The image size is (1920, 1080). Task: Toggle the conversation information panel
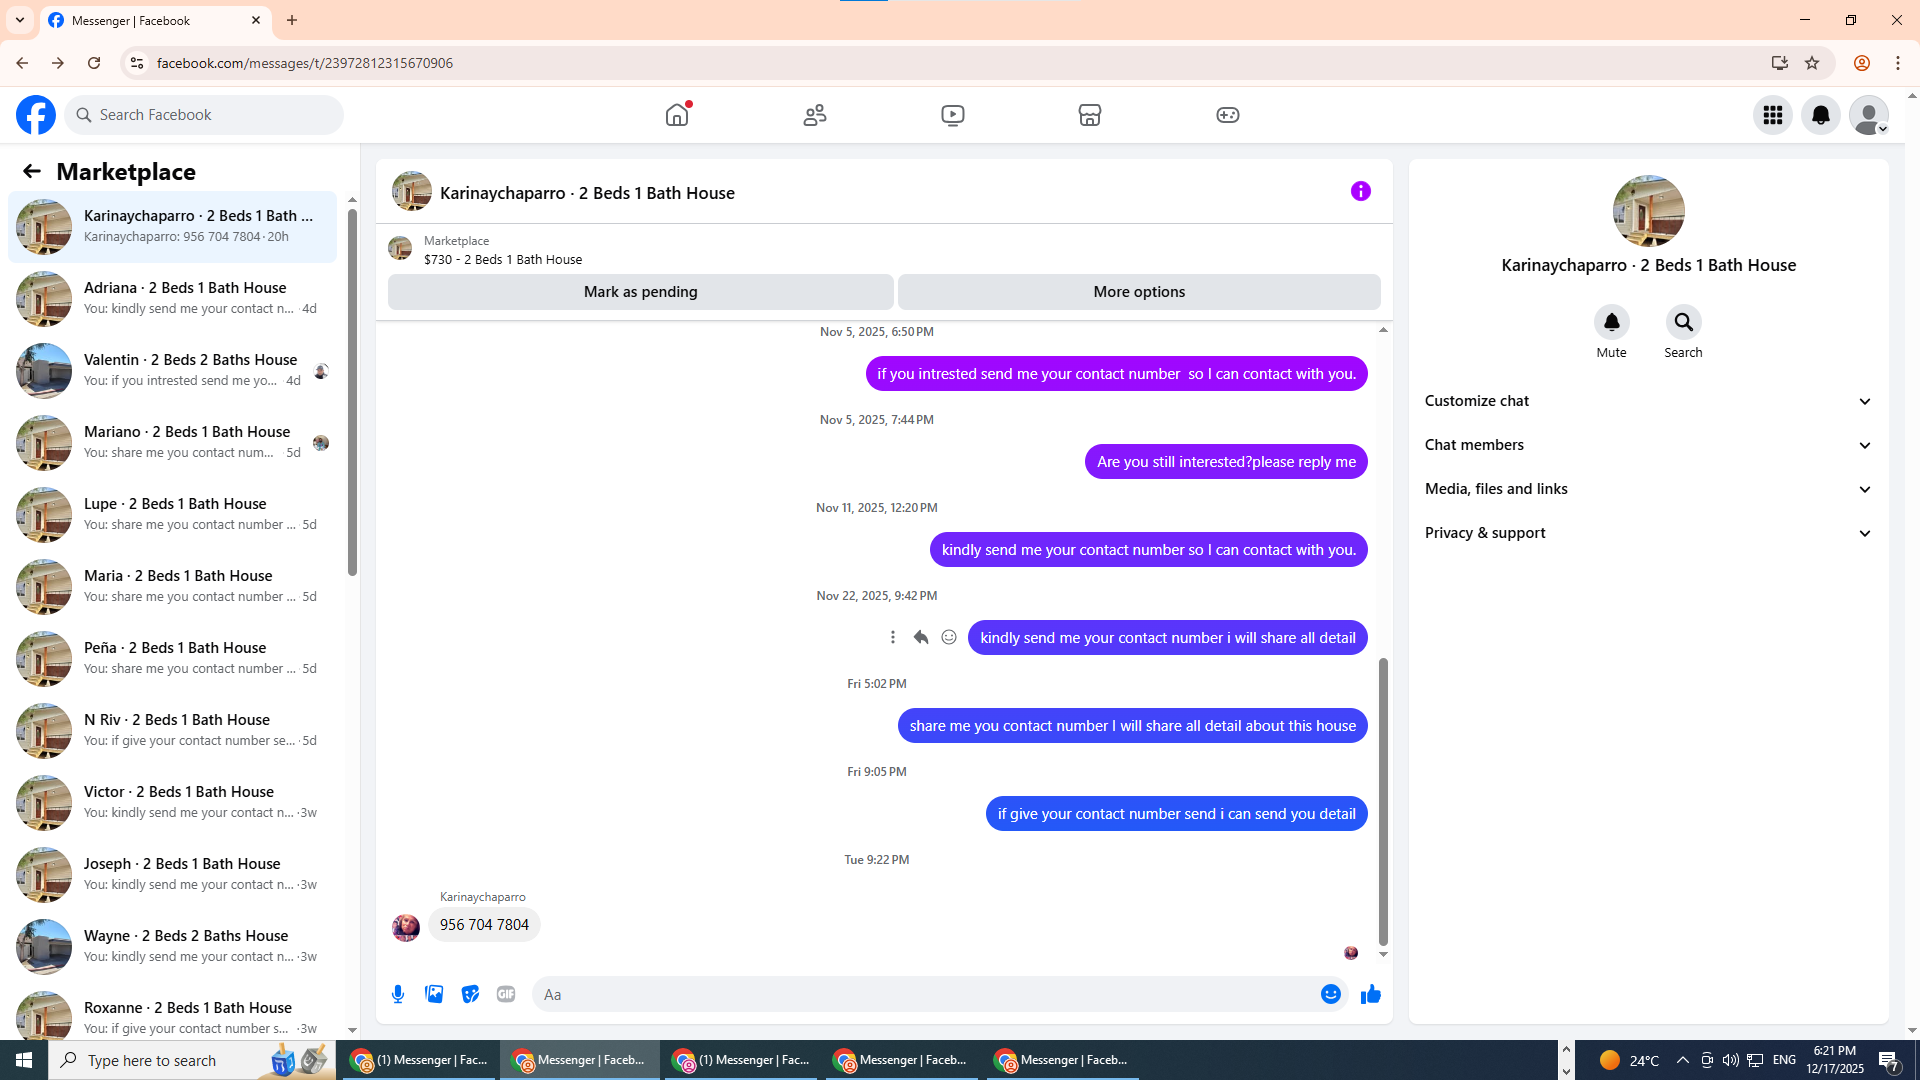click(x=1360, y=191)
